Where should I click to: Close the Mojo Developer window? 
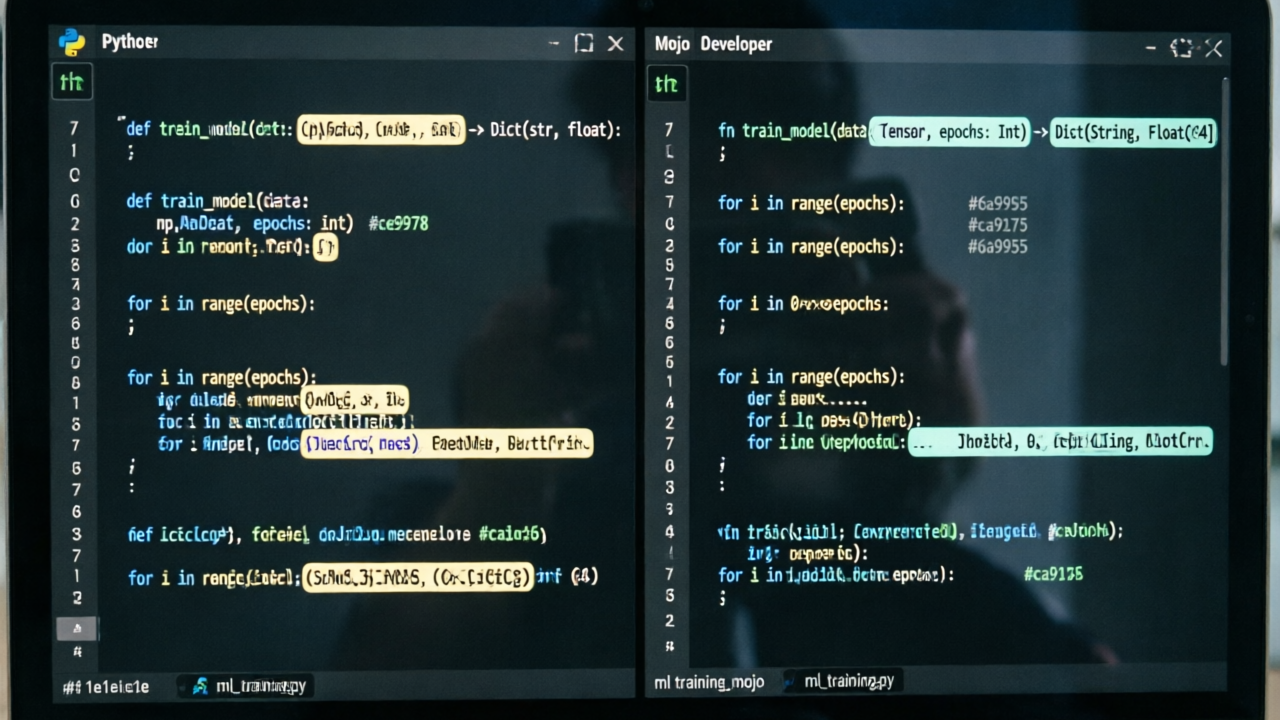[1213, 47]
